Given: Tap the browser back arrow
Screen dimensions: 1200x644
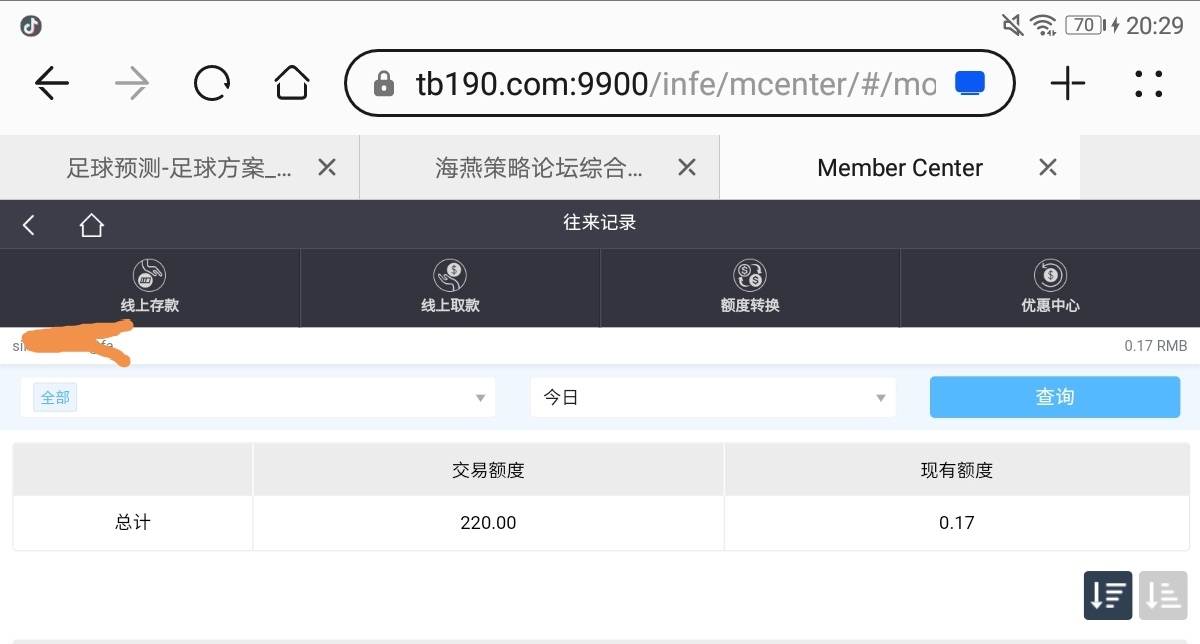Looking at the screenshot, I should pyautogui.click(x=52, y=84).
